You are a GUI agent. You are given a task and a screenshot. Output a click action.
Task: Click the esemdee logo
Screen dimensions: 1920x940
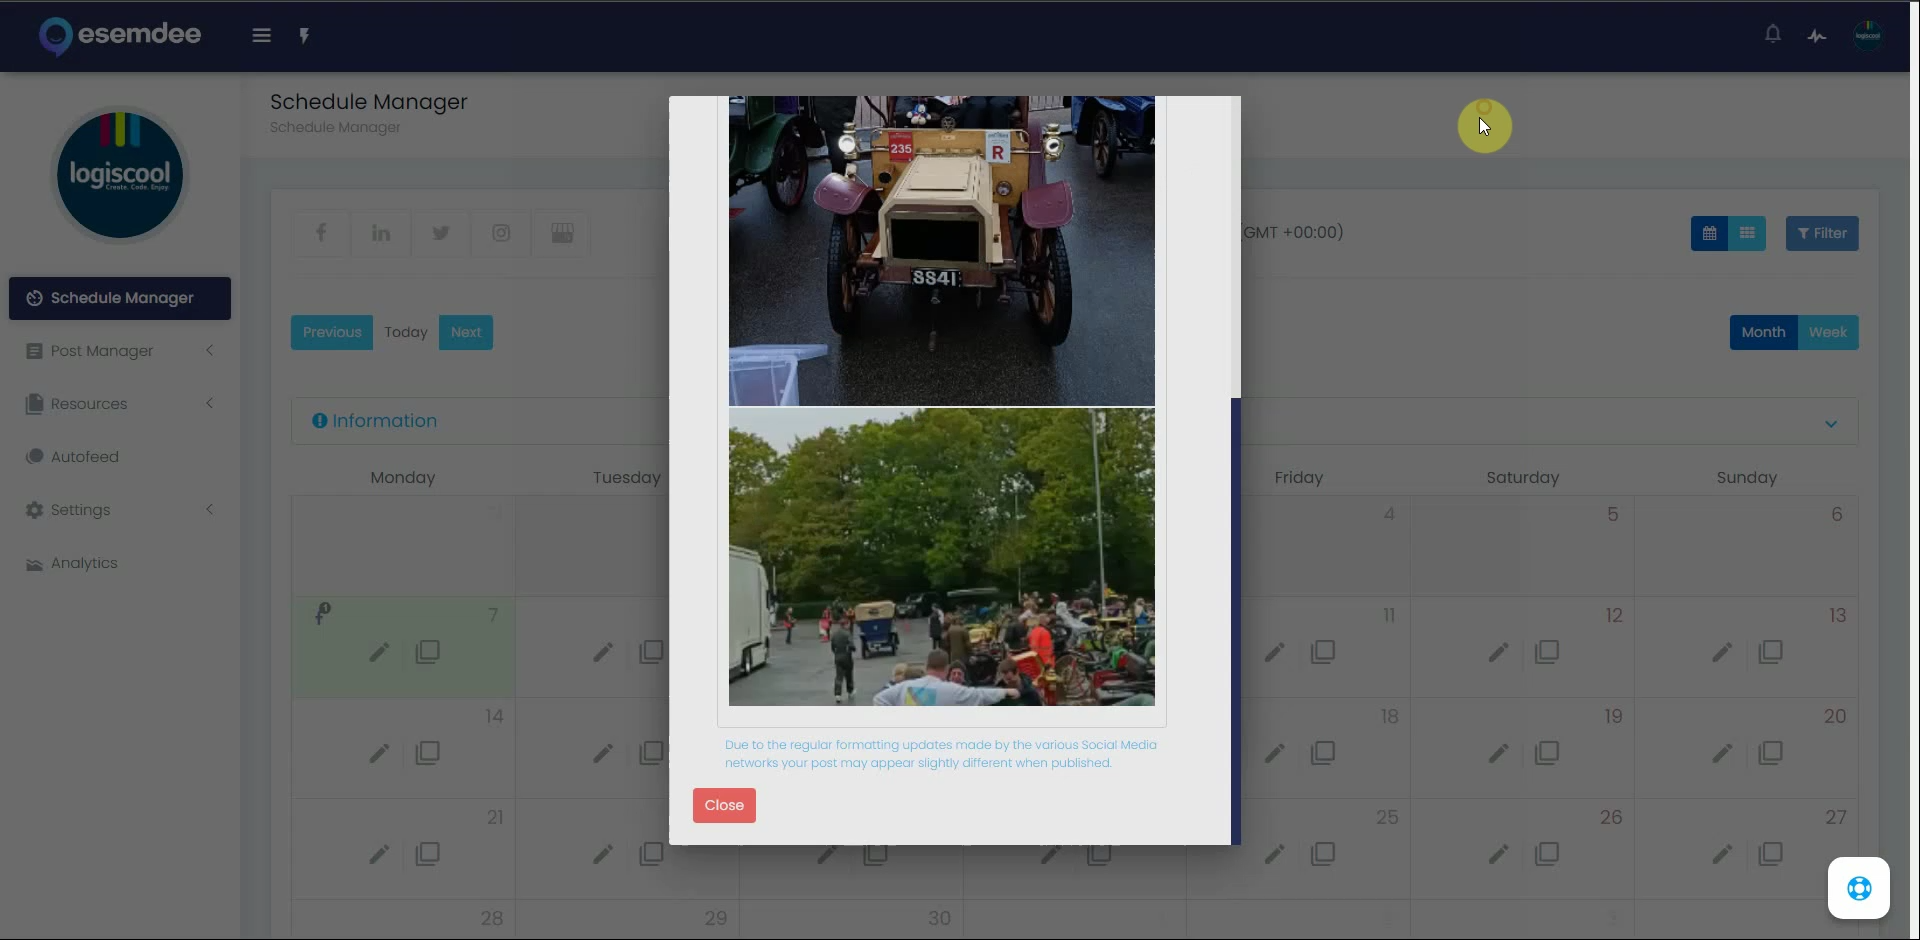pyautogui.click(x=119, y=35)
